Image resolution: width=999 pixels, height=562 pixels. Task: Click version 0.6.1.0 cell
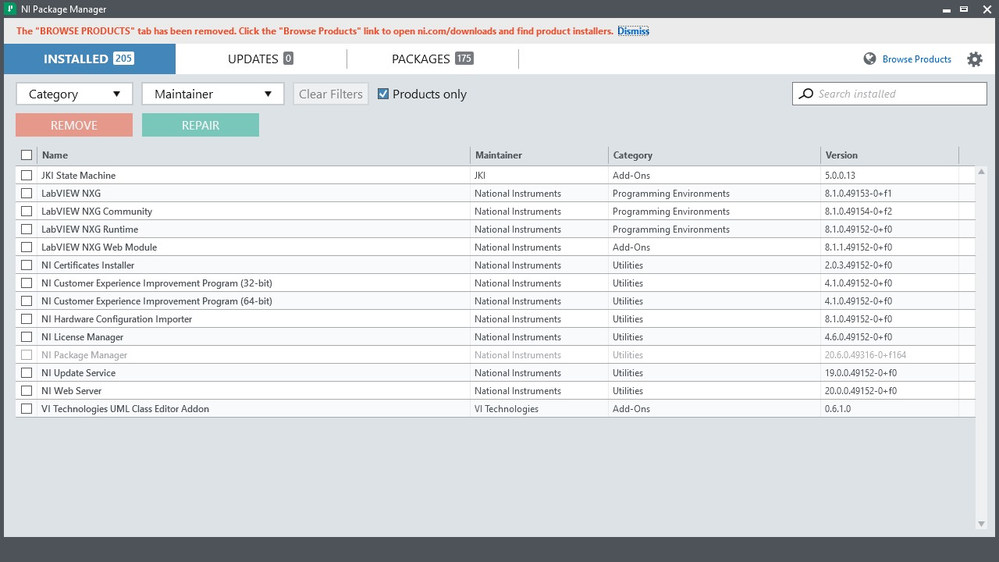[x=837, y=408]
